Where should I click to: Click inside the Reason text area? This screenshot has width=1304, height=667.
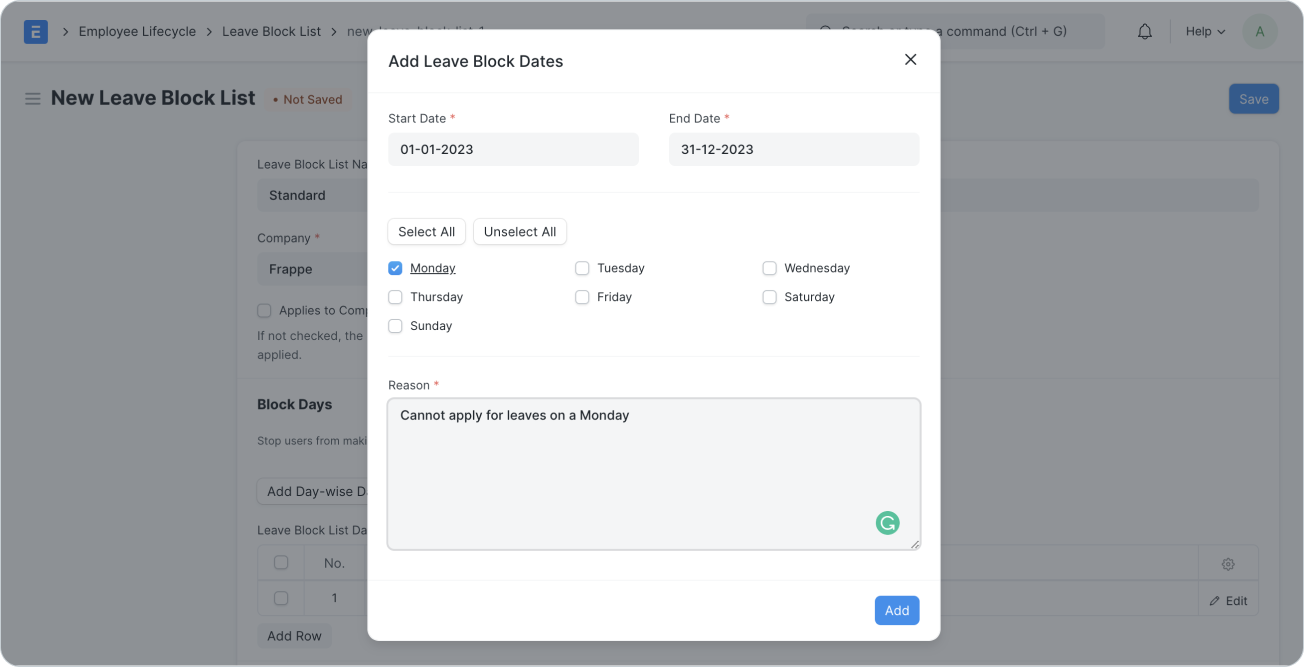[x=654, y=474]
